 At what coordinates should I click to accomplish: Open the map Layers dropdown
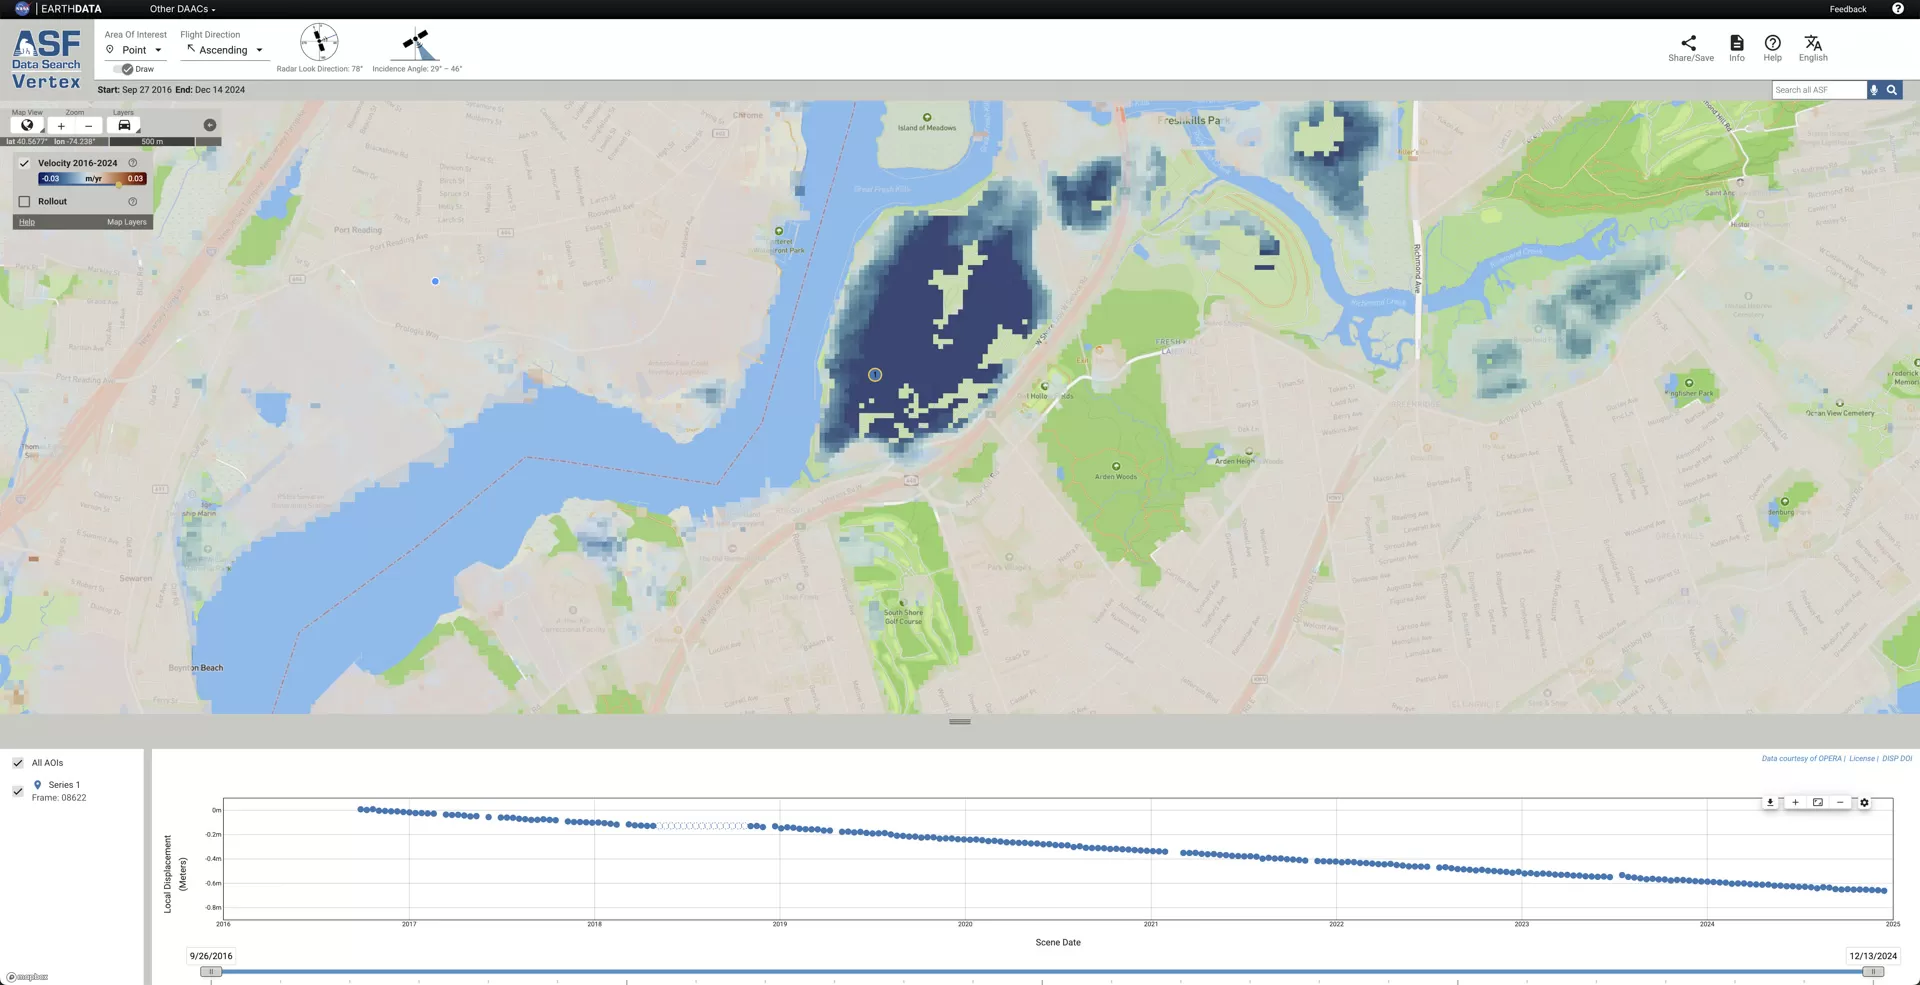click(124, 125)
